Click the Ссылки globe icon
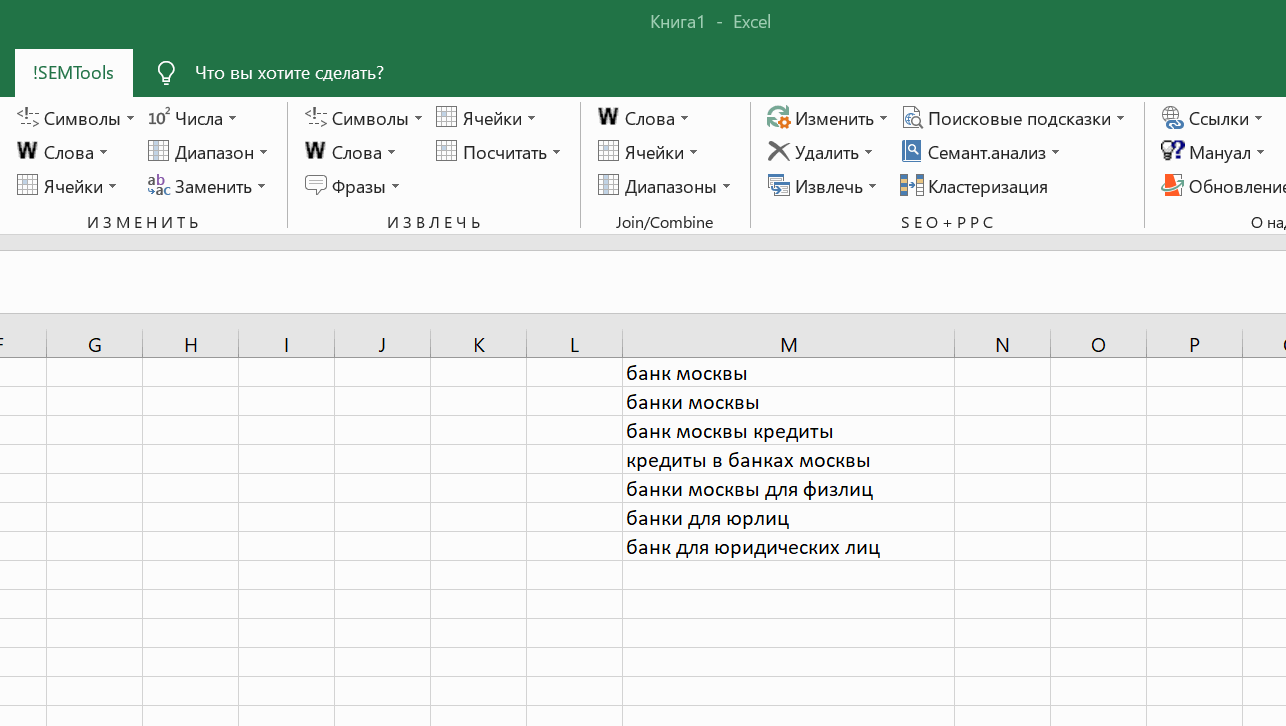The image size is (1286, 726). pos(1173,118)
